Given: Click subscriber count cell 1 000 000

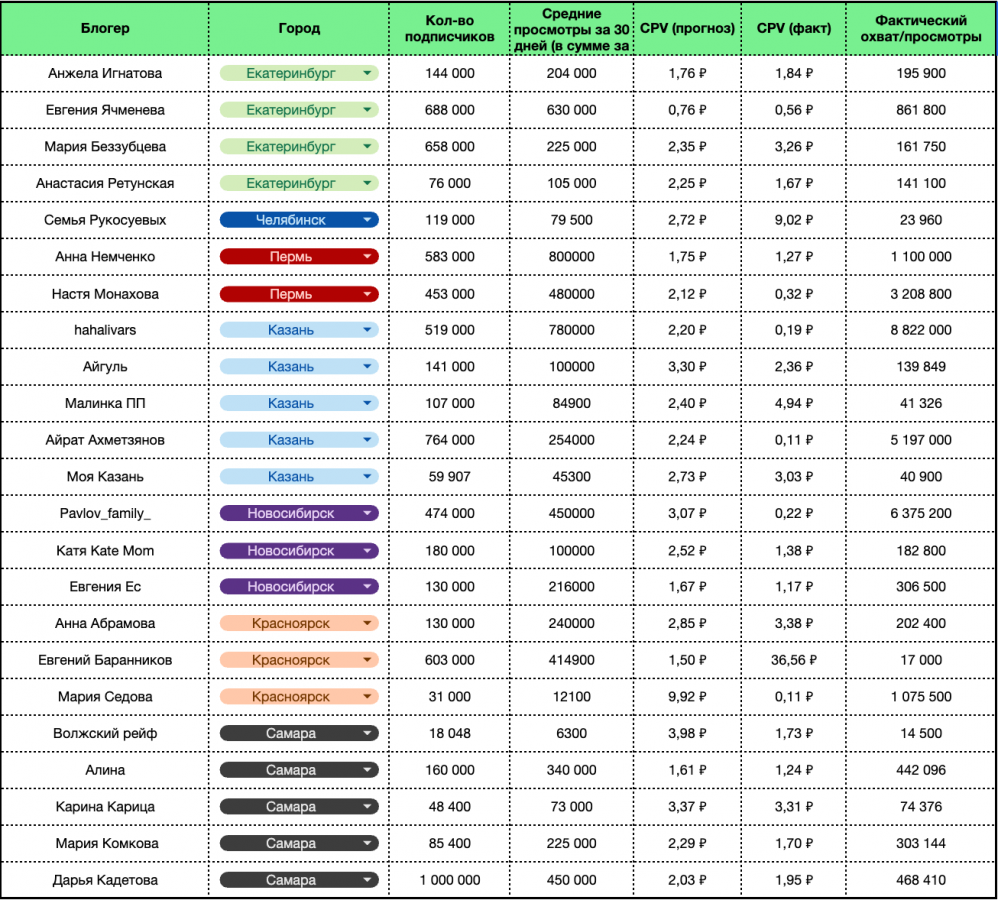Looking at the screenshot, I should [x=449, y=880].
